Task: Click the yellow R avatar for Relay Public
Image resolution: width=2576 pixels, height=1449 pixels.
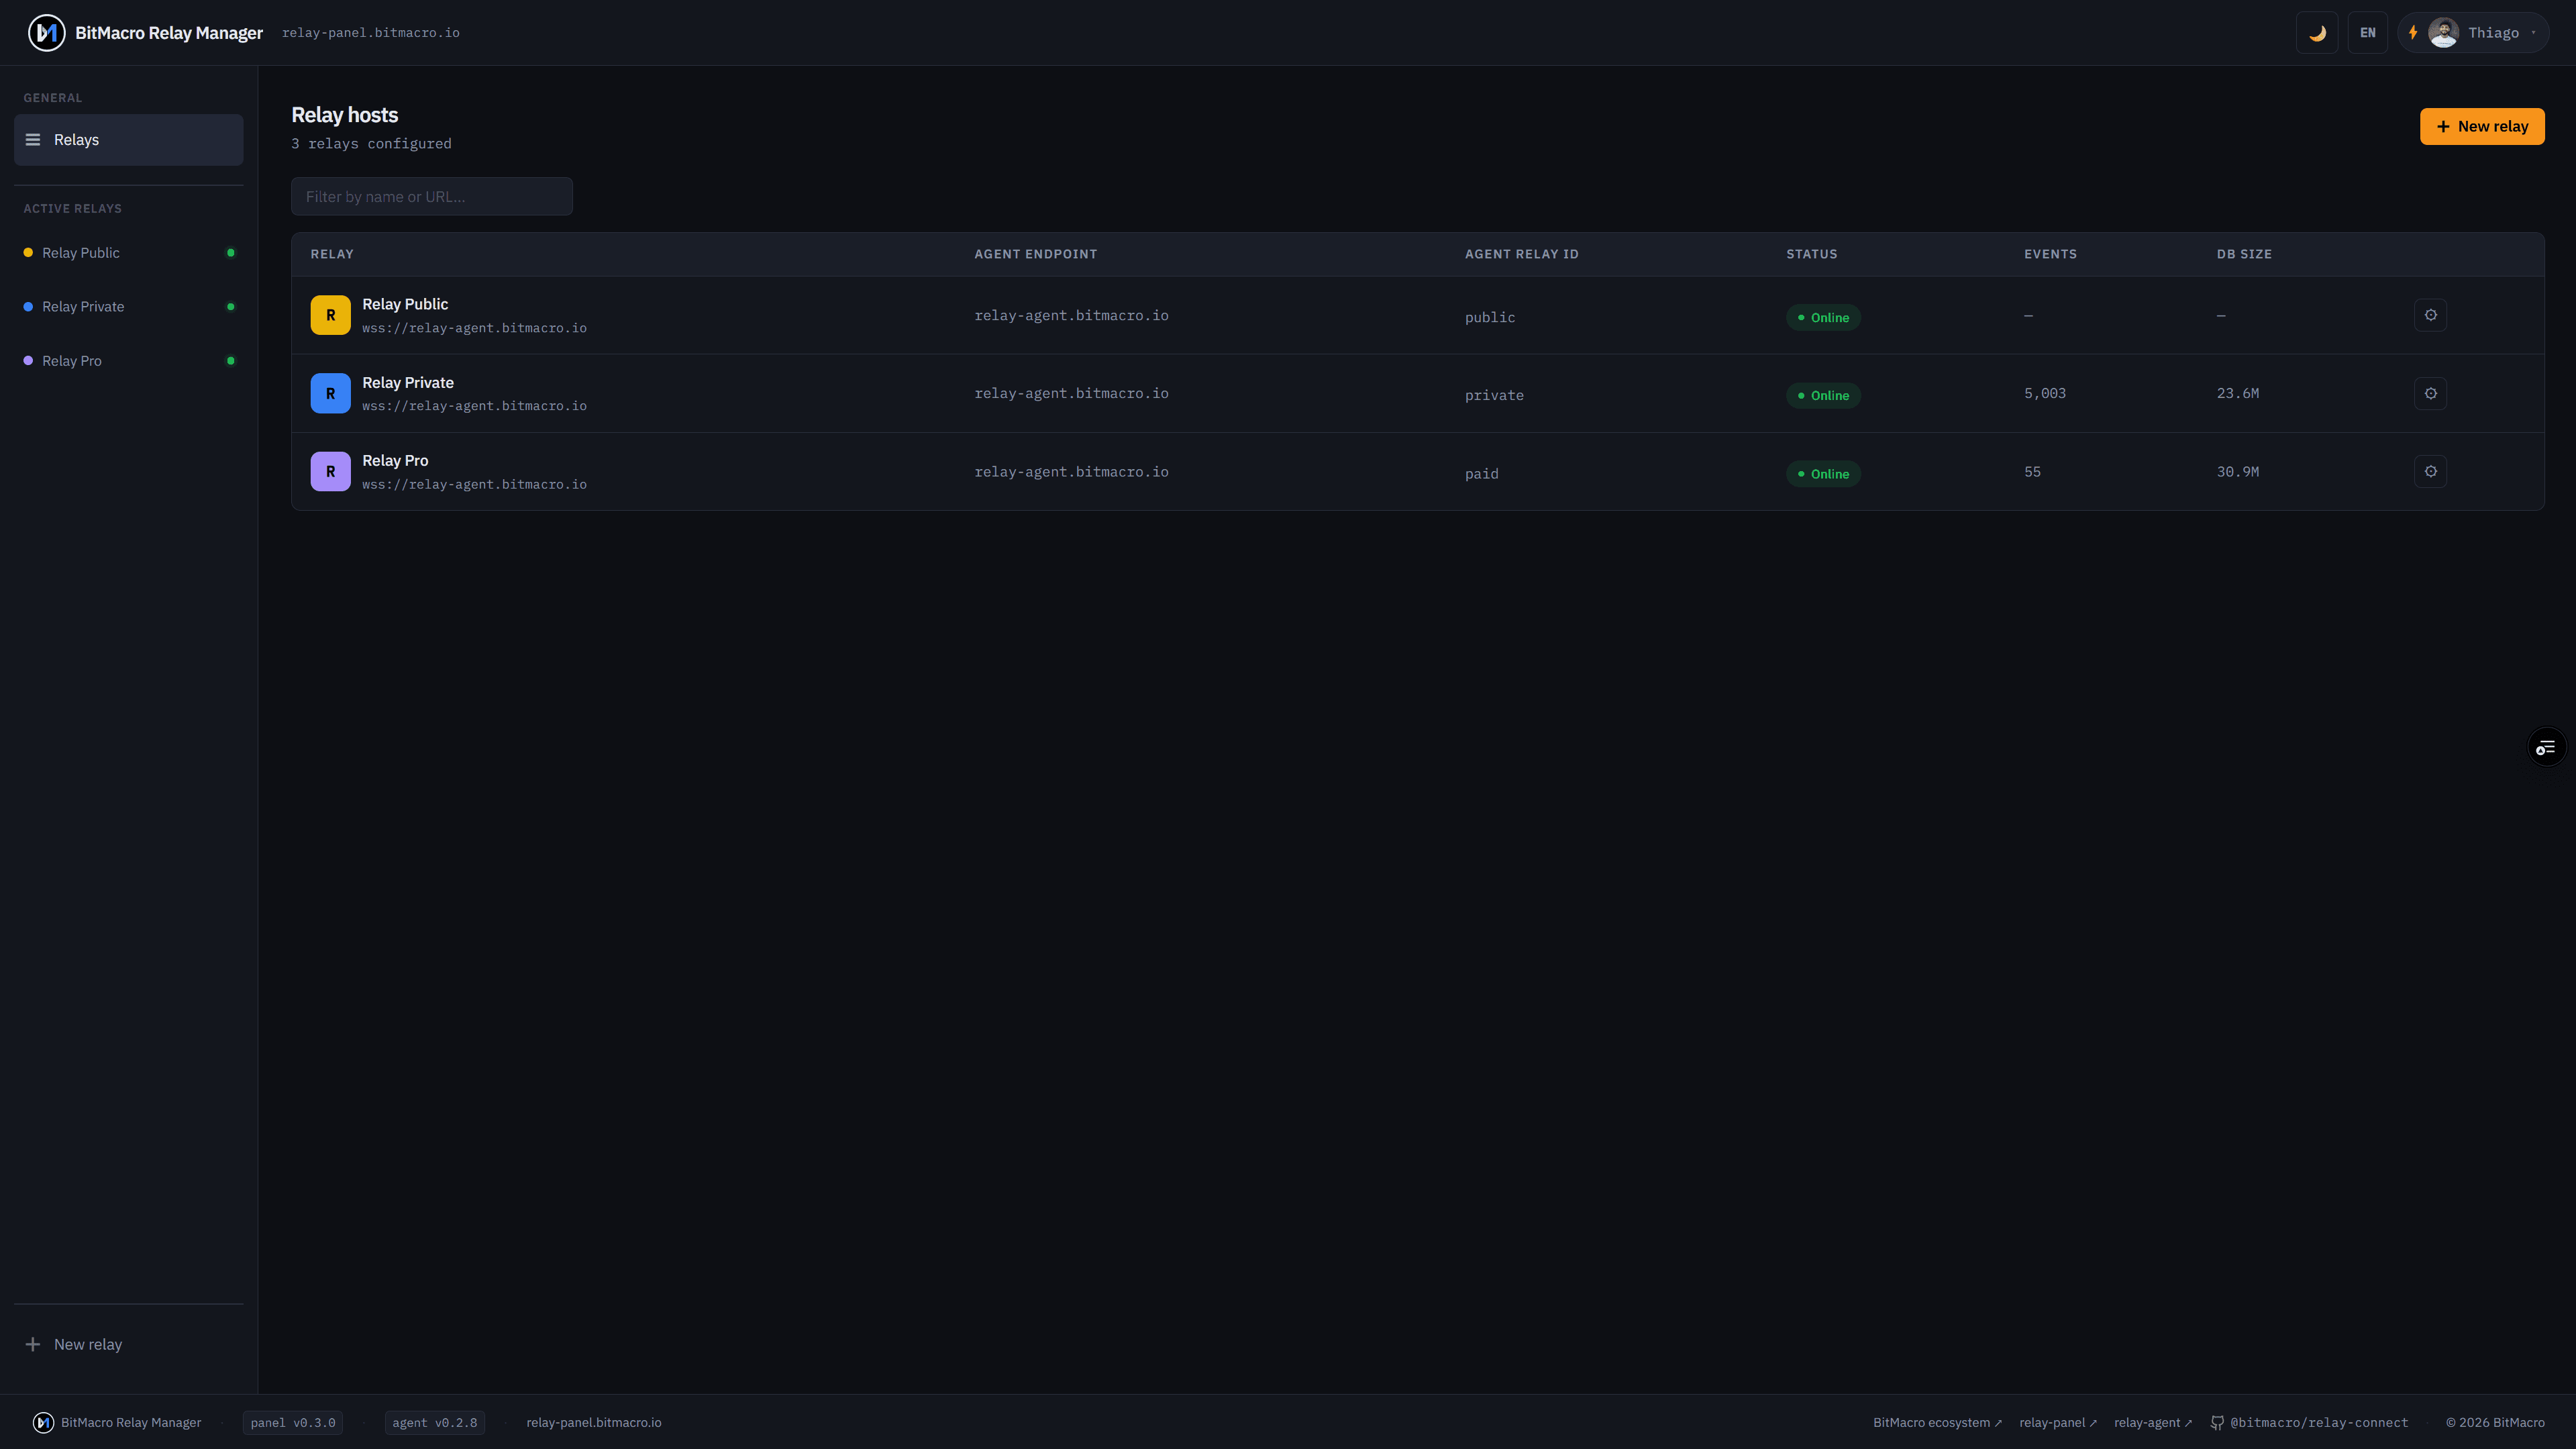Action: click(x=330, y=314)
